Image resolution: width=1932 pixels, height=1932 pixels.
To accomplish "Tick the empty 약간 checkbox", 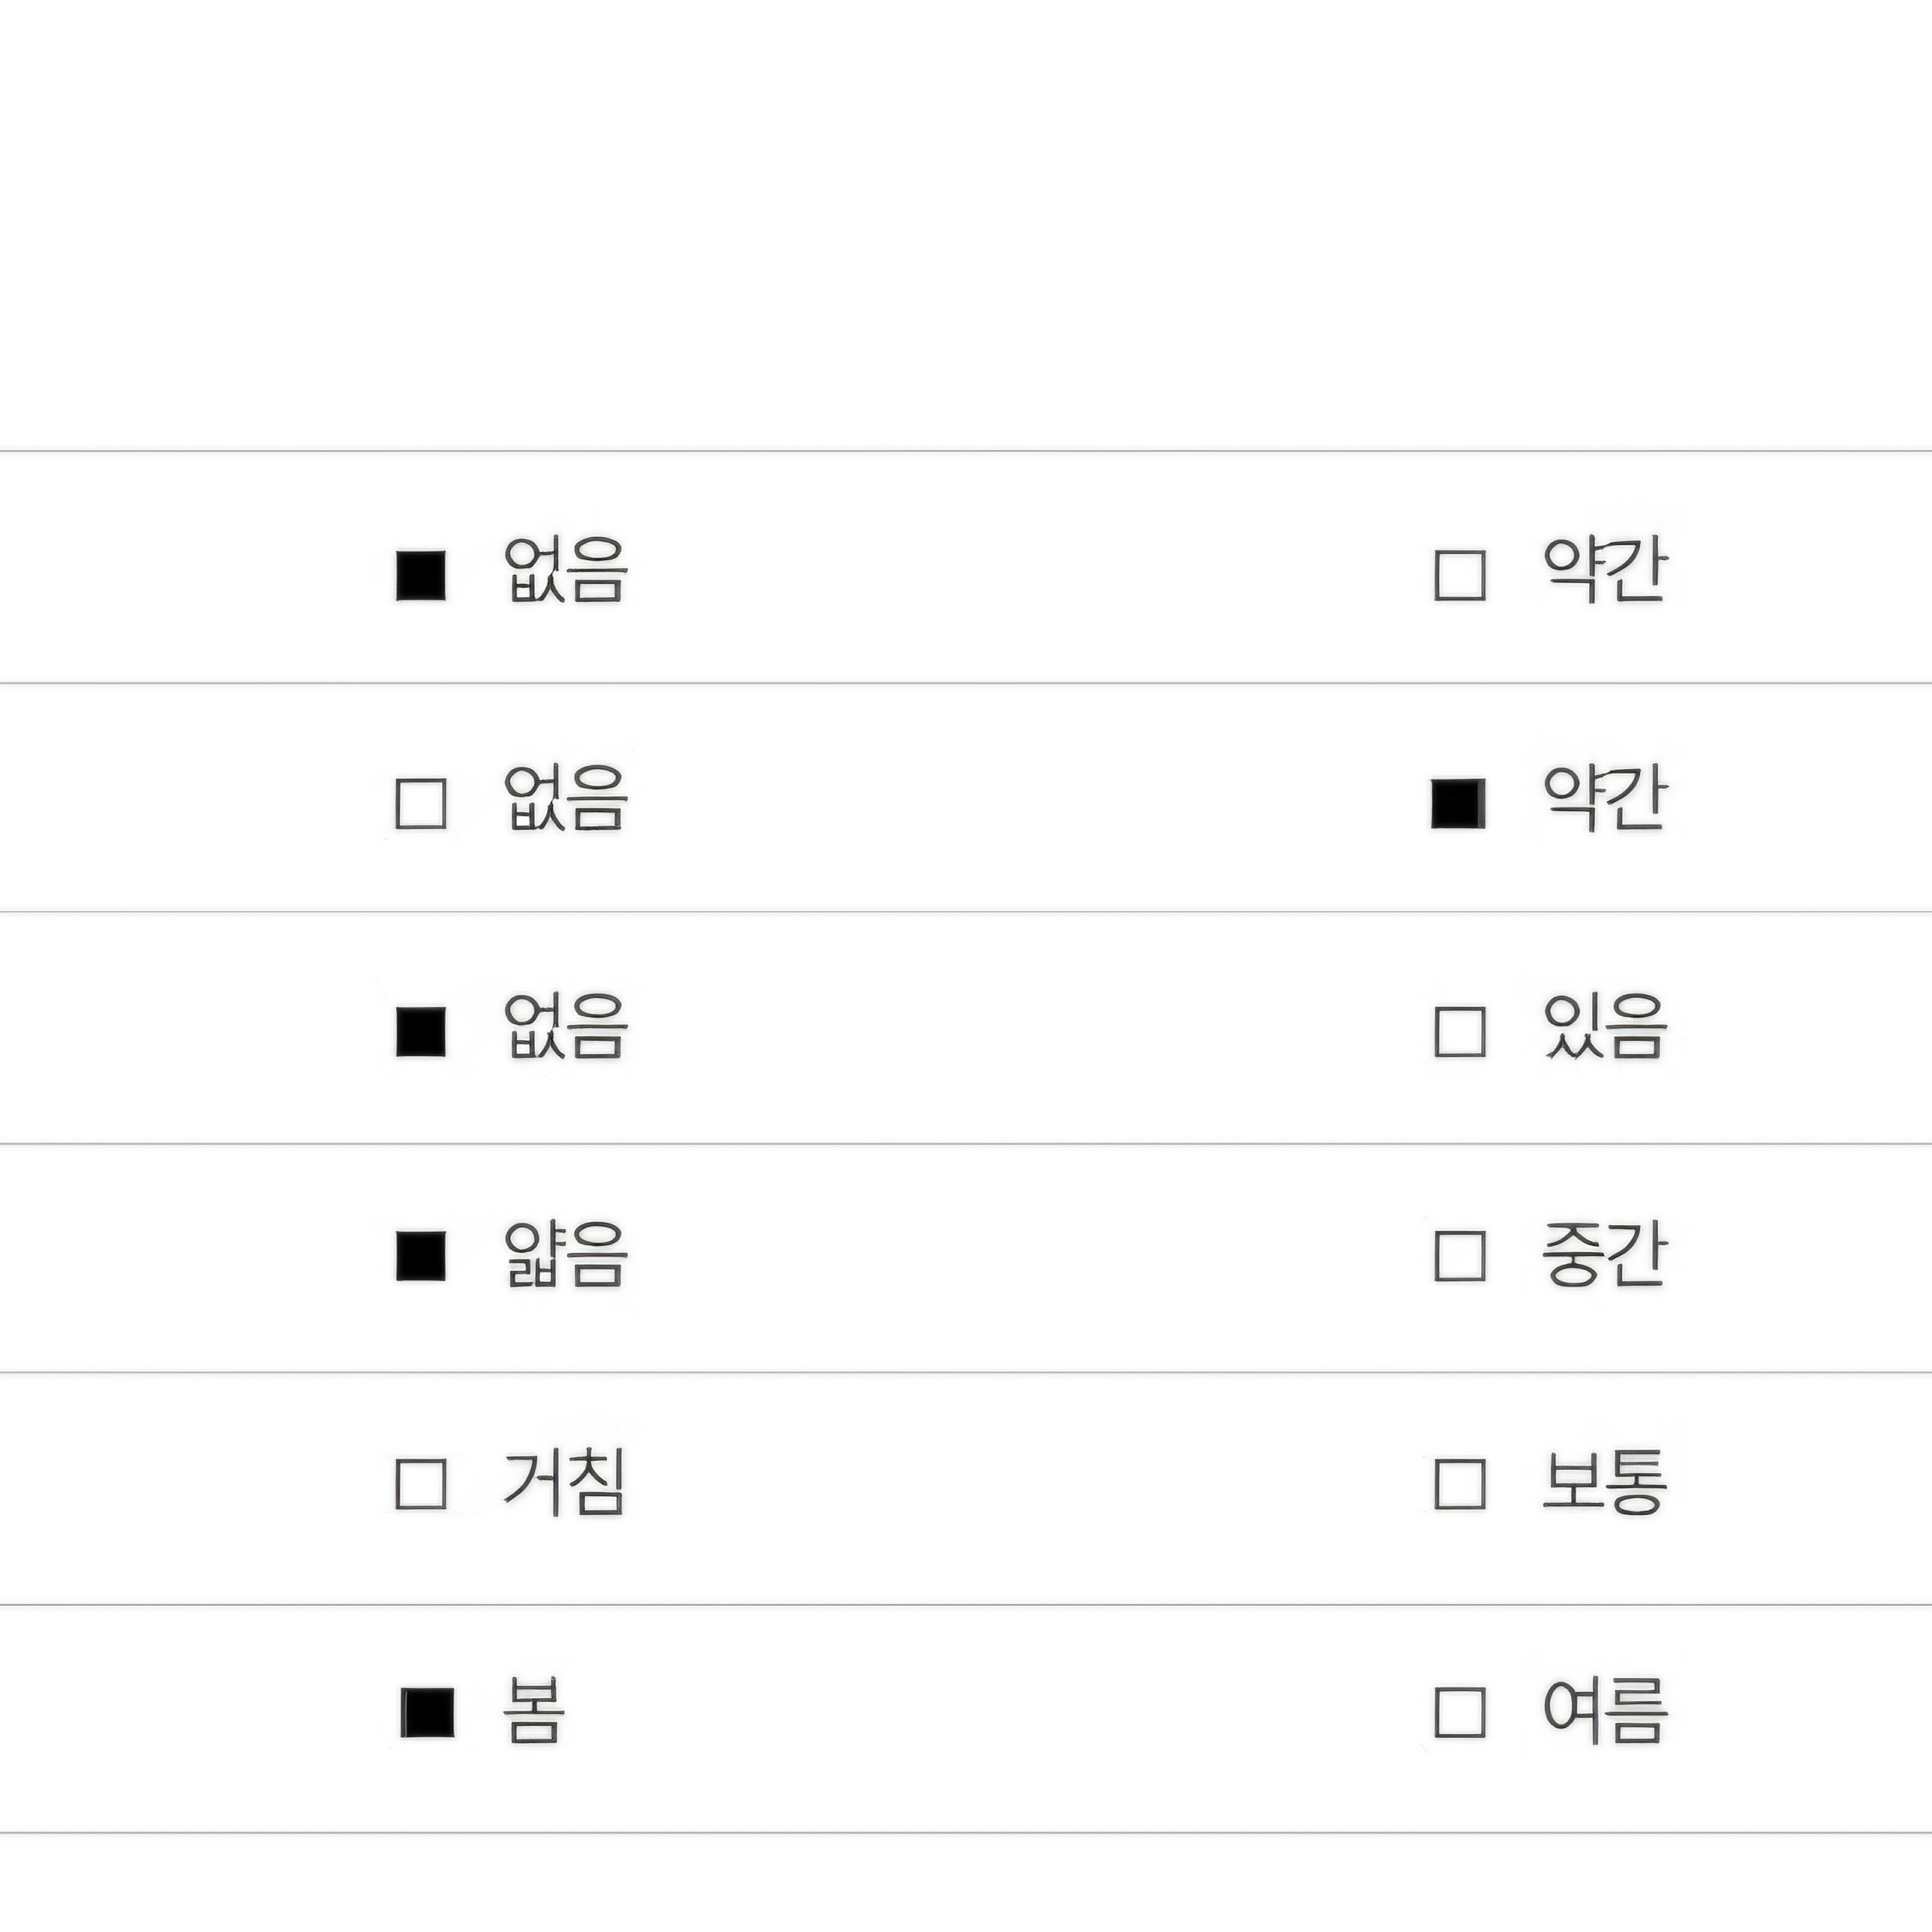I will [1460, 575].
